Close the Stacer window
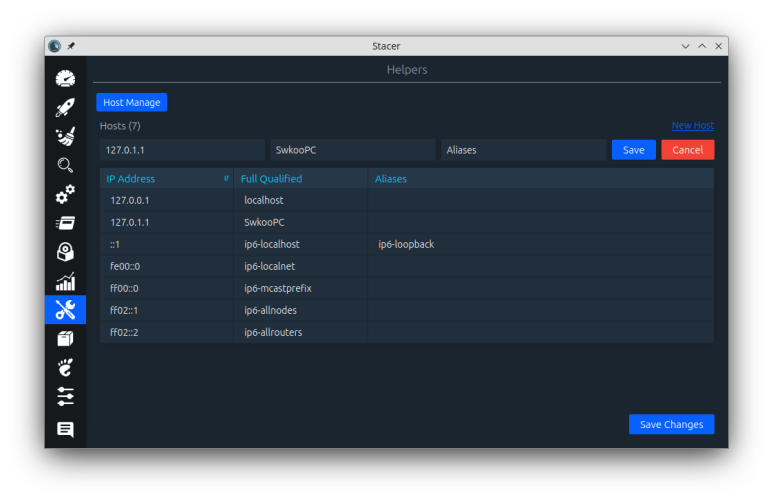 tap(719, 46)
